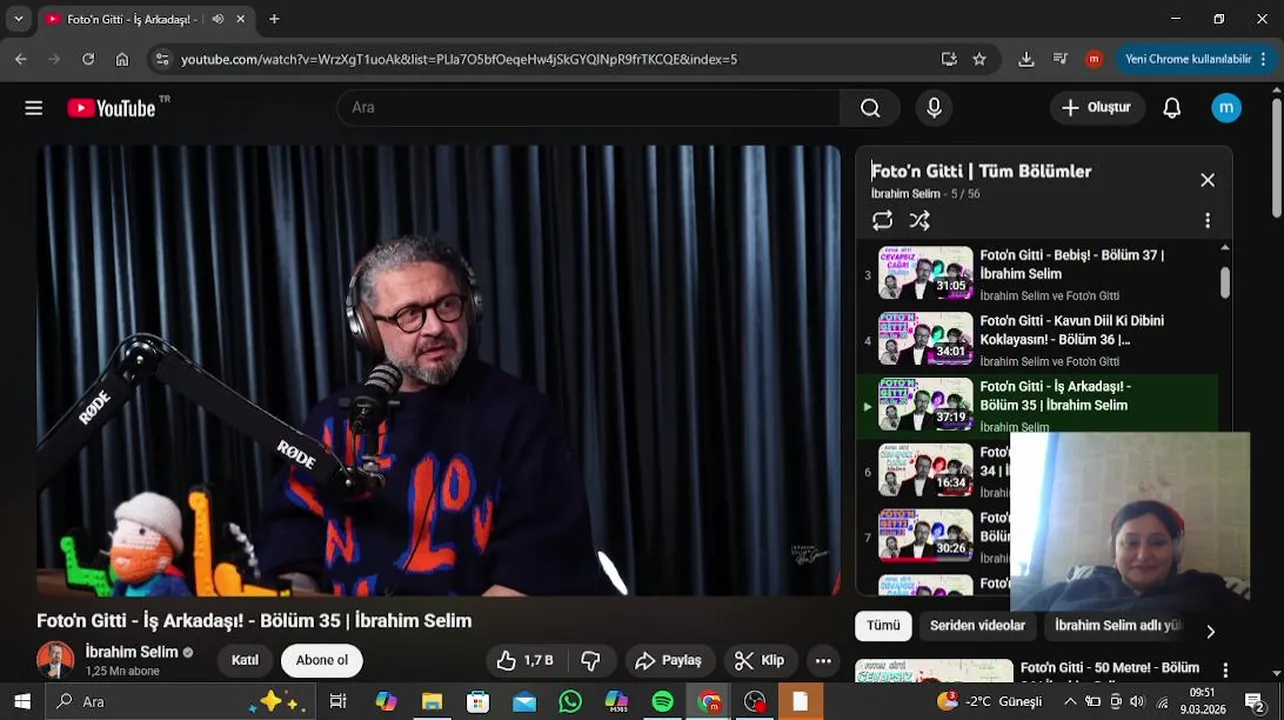Select the 'İbrahim Selim adlı' filter chip

point(1117,626)
